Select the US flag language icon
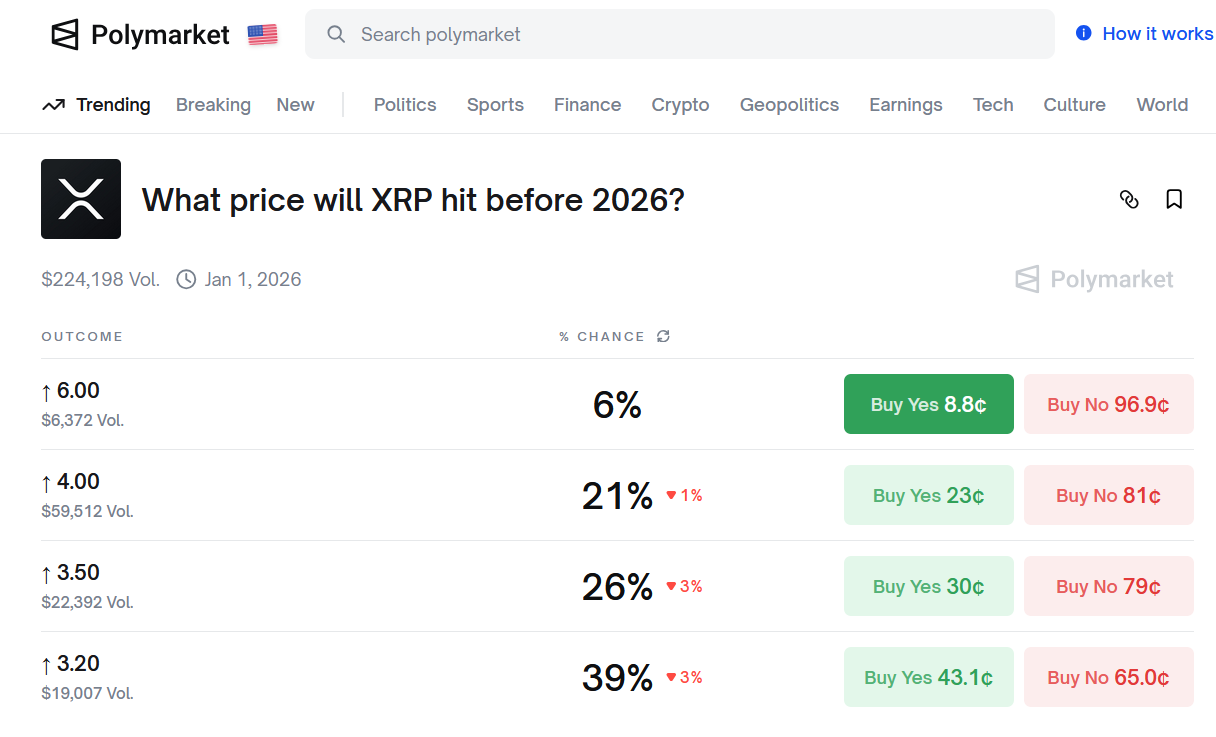Viewport: 1216px width, 737px height. coord(261,33)
